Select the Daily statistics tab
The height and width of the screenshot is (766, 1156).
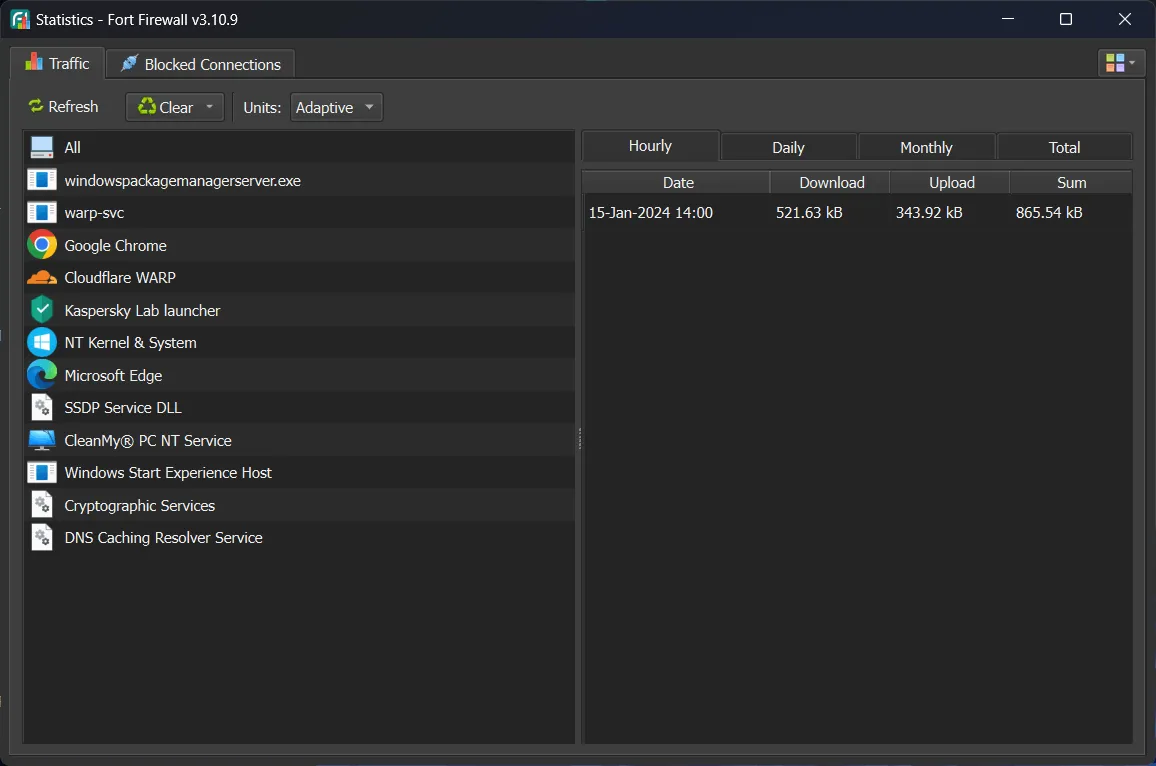(x=788, y=147)
